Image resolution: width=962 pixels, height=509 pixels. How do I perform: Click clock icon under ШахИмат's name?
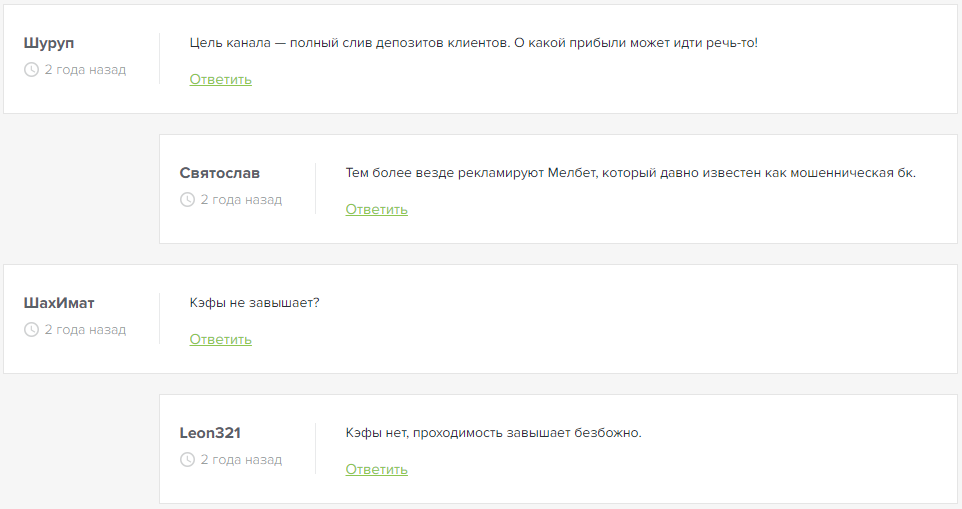(x=31, y=330)
